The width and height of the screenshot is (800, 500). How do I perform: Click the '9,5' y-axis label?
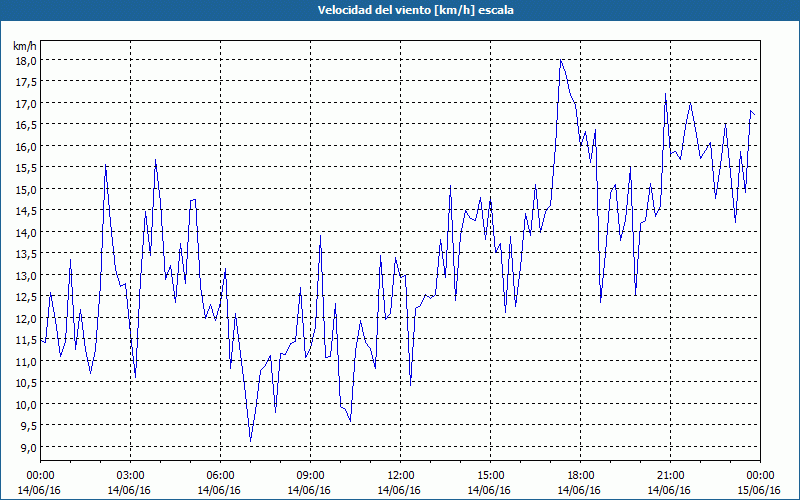28,426
